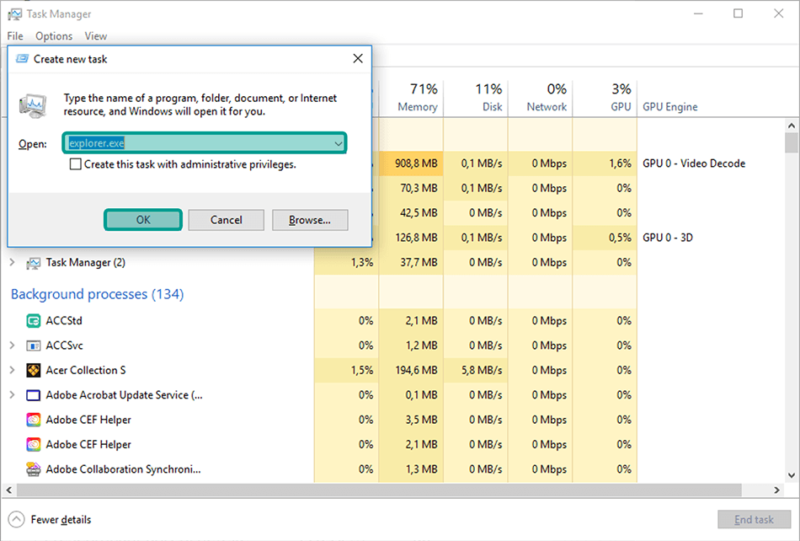Expand the Task Manager (2) process group
The image size is (800, 541).
click(x=12, y=262)
